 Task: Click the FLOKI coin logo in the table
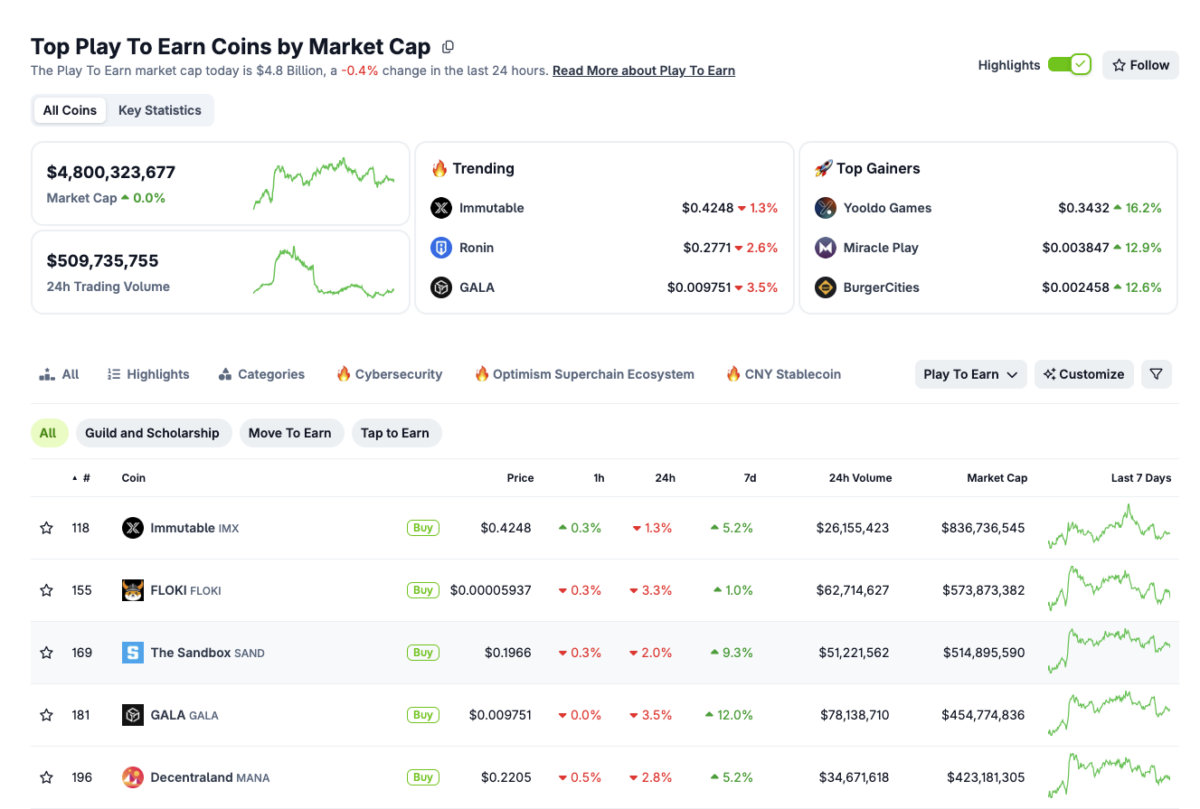click(133, 590)
